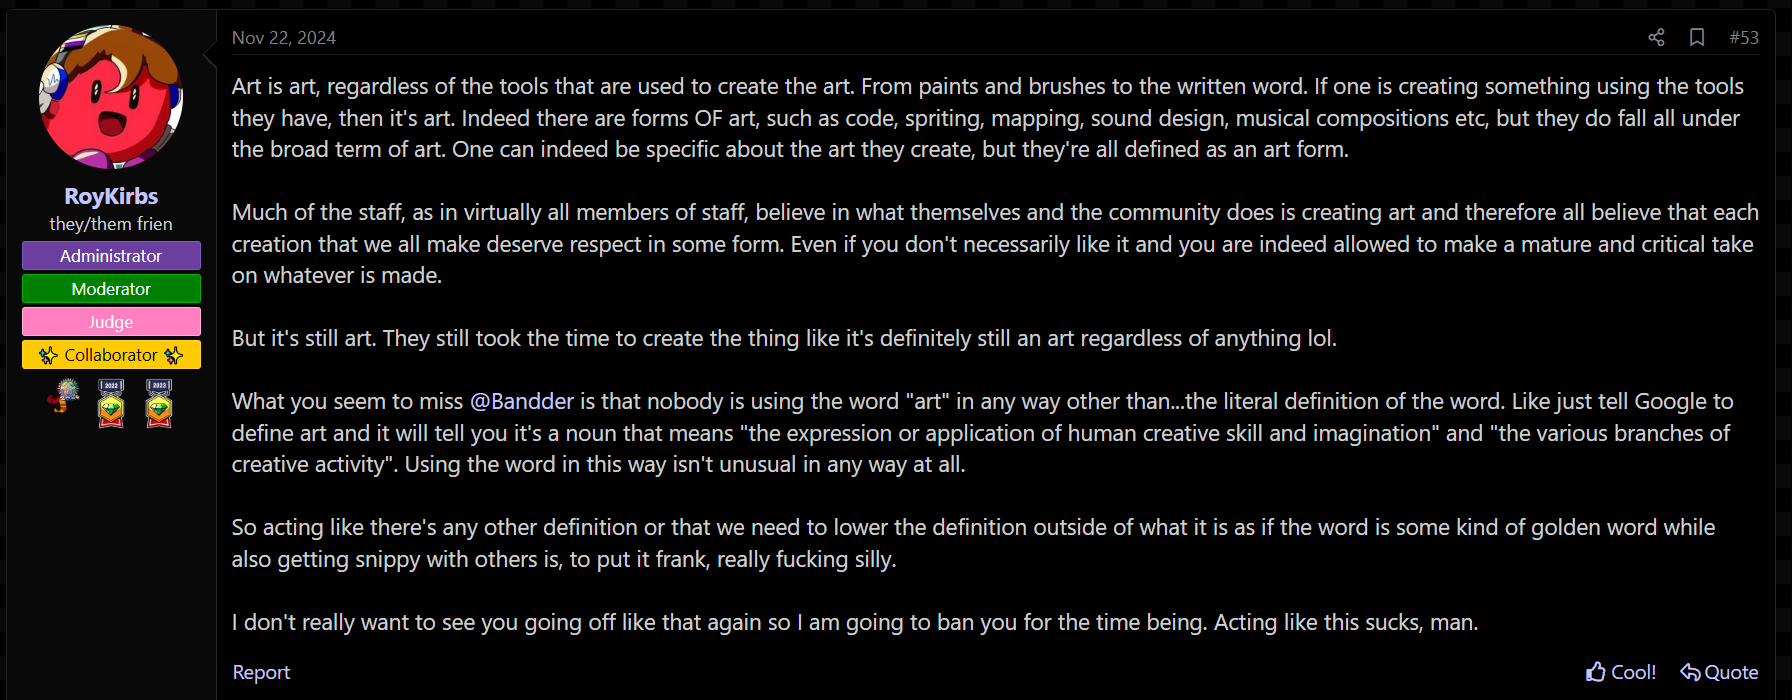The height and width of the screenshot is (700, 1792).
Task: Click the yellow Collaborator badge
Action: tap(111, 355)
